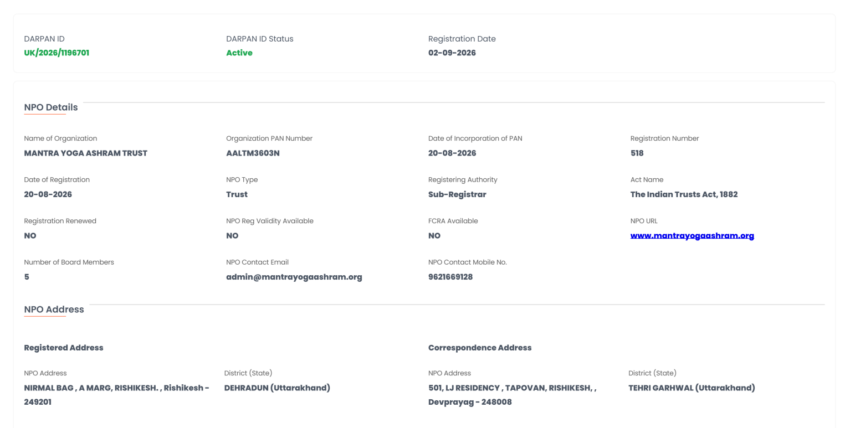The image size is (850, 428).
Task: Click the DEHRADUN (Uttarakhand) district value
Action: [x=277, y=388]
